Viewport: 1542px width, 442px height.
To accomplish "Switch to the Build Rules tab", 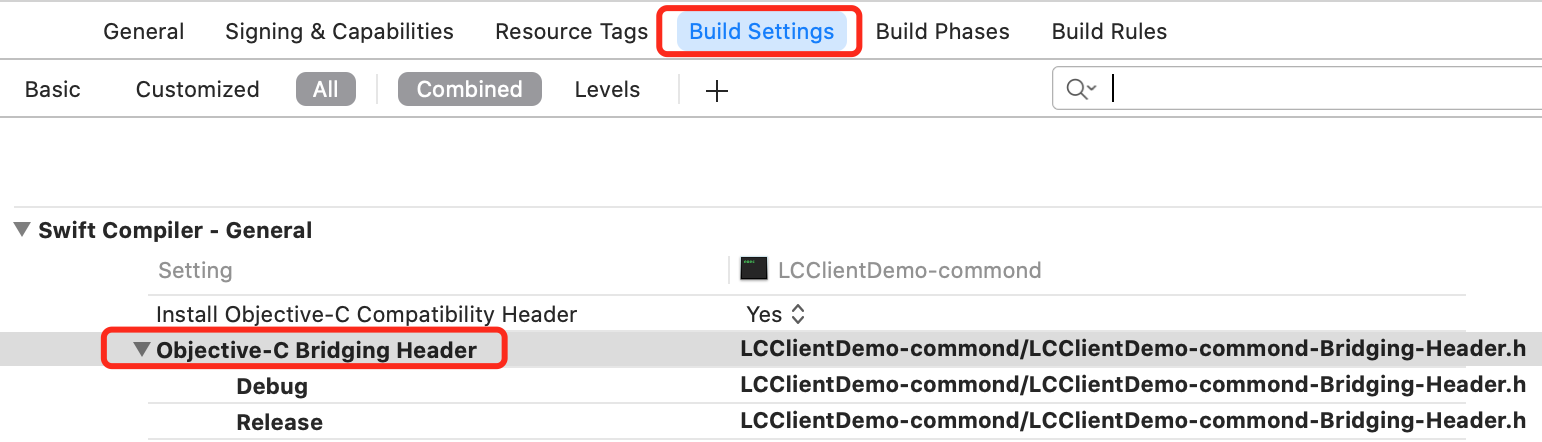I will pos(1109,31).
